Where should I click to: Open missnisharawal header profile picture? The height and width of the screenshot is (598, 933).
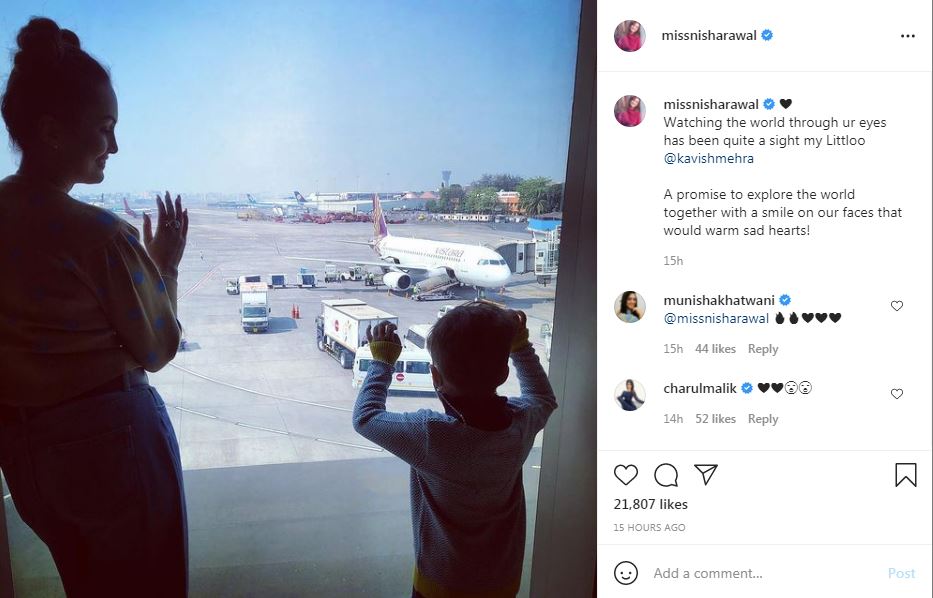630,36
